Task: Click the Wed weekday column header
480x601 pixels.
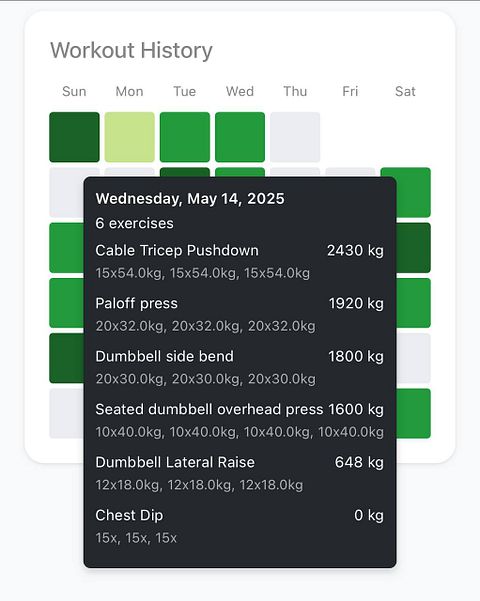Action: pyautogui.click(x=240, y=91)
